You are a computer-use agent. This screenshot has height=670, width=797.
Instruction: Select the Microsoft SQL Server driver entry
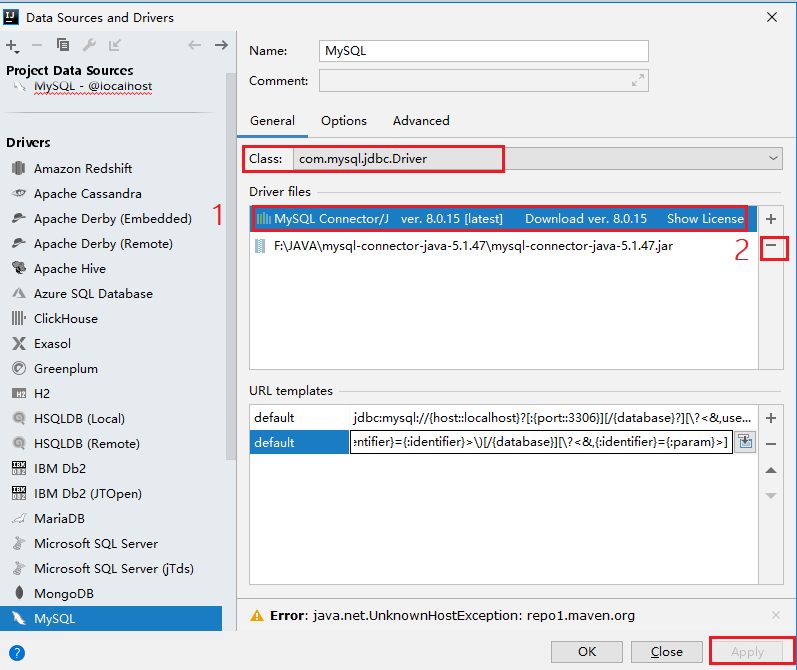tap(96, 543)
